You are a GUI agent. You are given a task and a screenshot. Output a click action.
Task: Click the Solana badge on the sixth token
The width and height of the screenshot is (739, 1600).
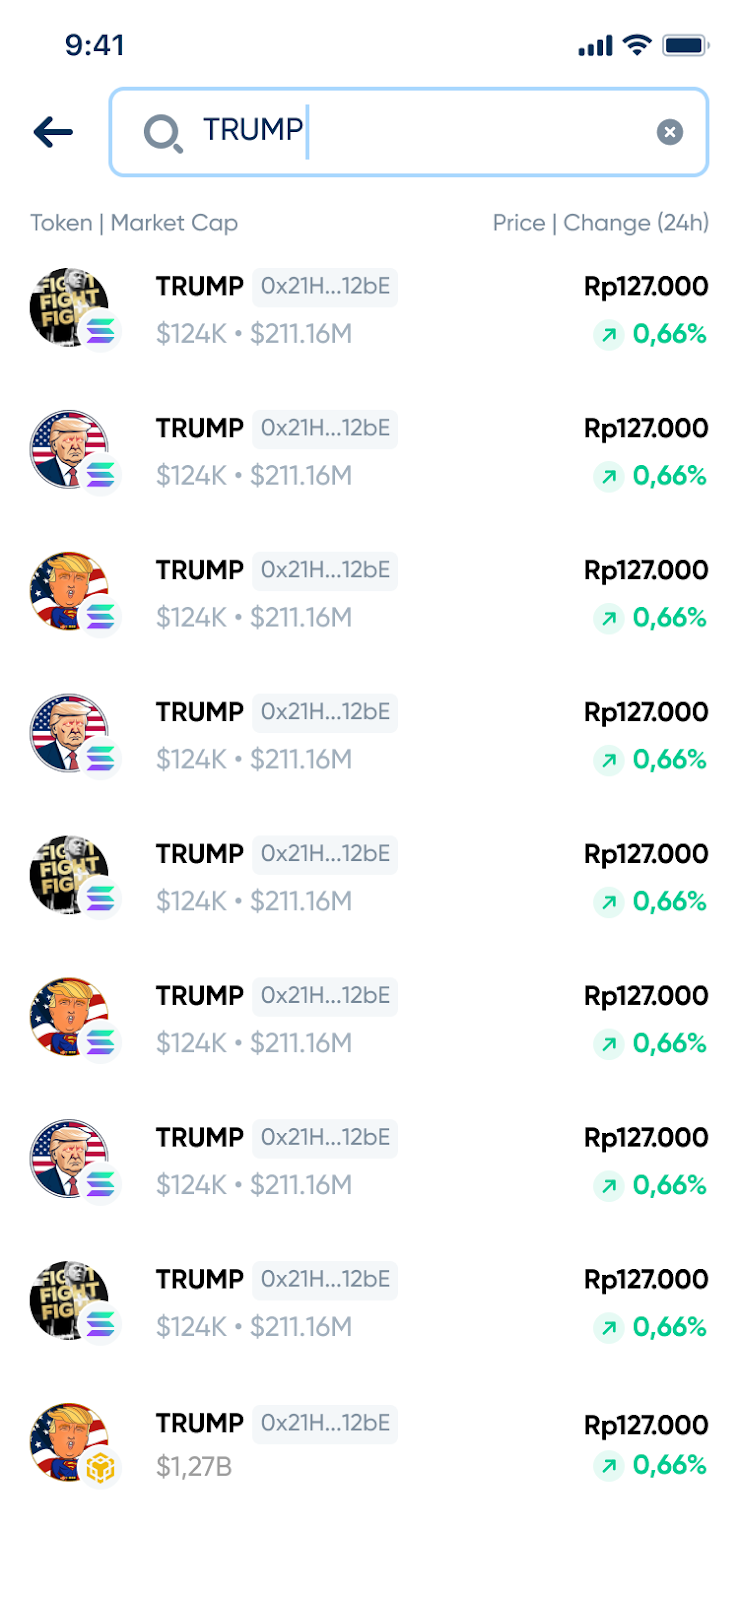click(100, 1042)
